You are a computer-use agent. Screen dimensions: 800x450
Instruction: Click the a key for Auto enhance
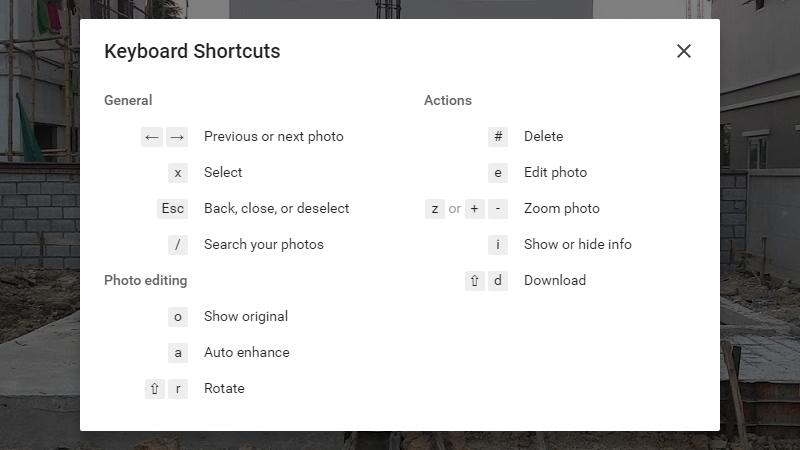point(178,353)
